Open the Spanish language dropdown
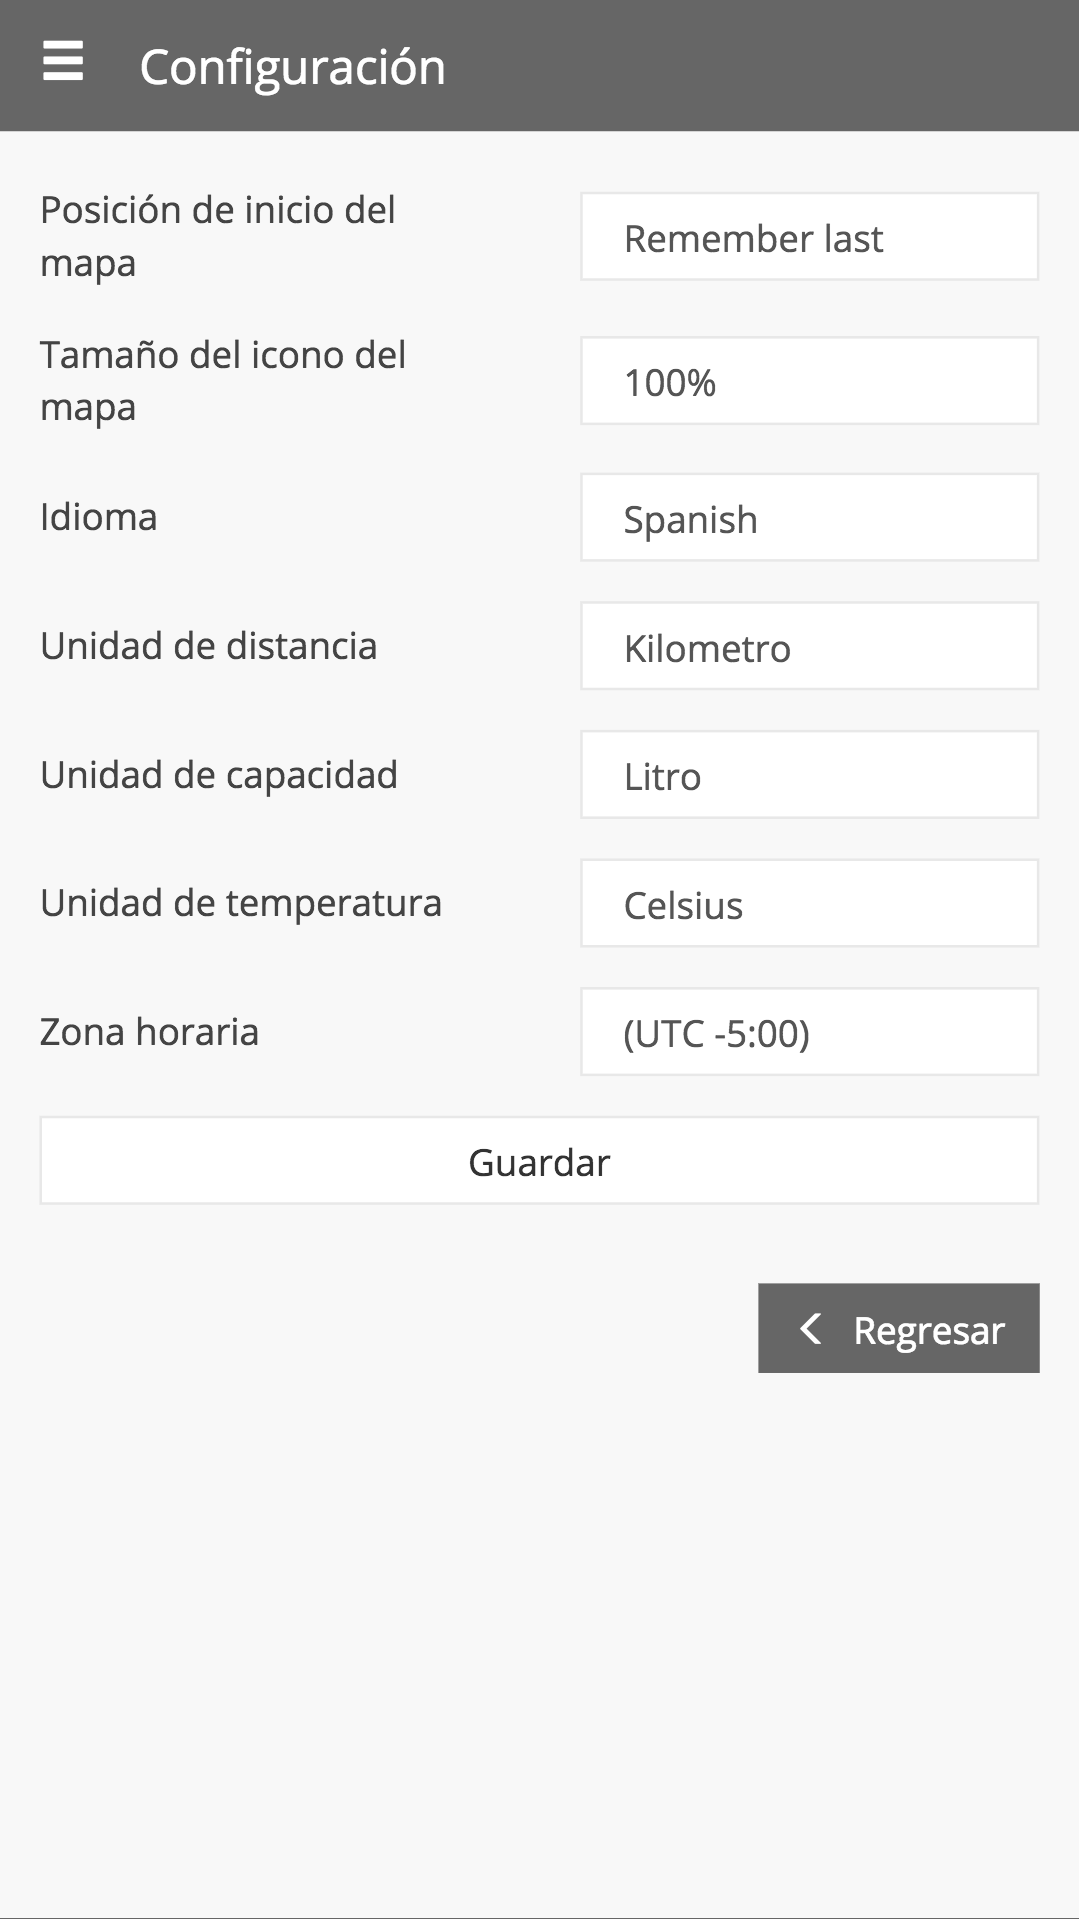Viewport: 1079px width, 1919px height. coord(809,517)
